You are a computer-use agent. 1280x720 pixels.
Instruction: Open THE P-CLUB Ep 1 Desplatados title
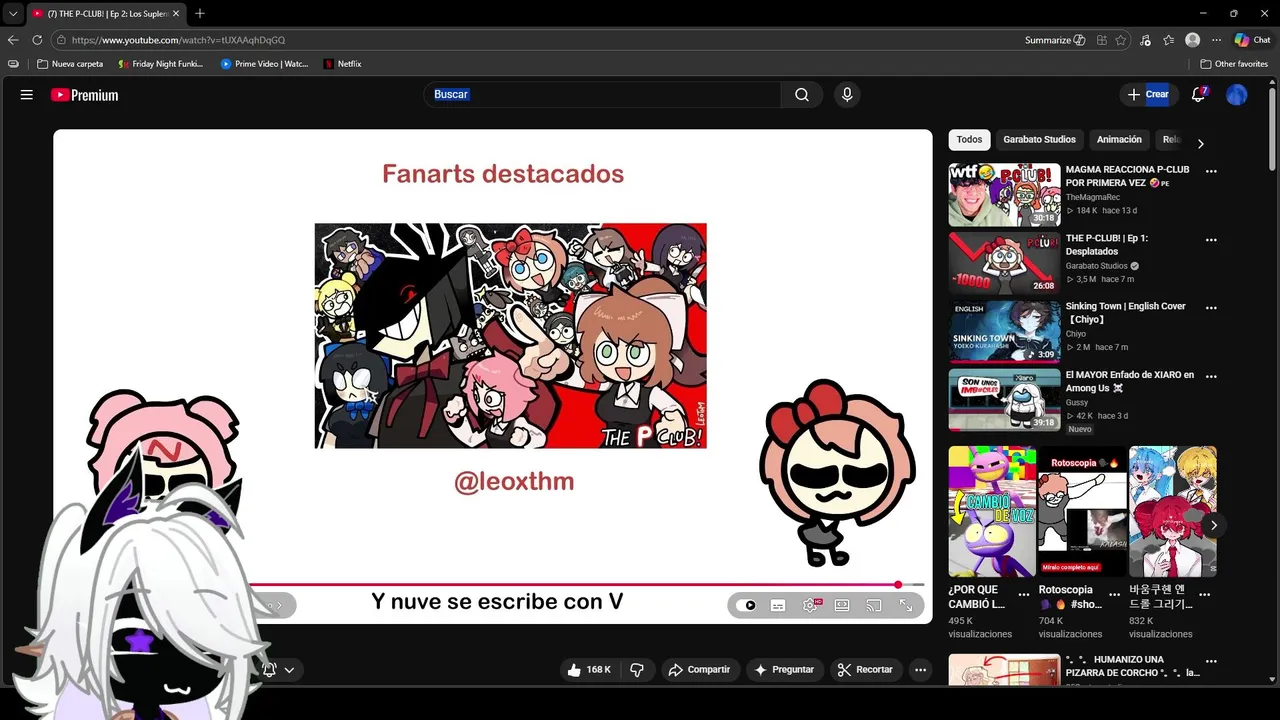(x=1107, y=245)
